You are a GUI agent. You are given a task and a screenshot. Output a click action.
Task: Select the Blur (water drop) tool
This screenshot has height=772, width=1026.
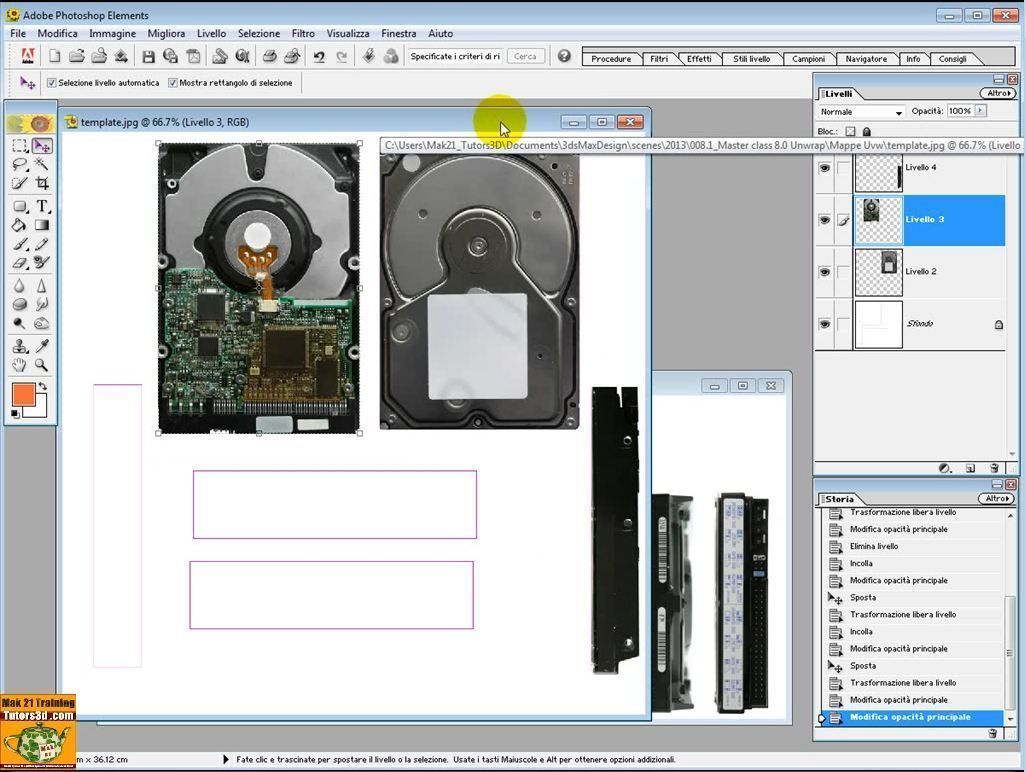point(20,286)
